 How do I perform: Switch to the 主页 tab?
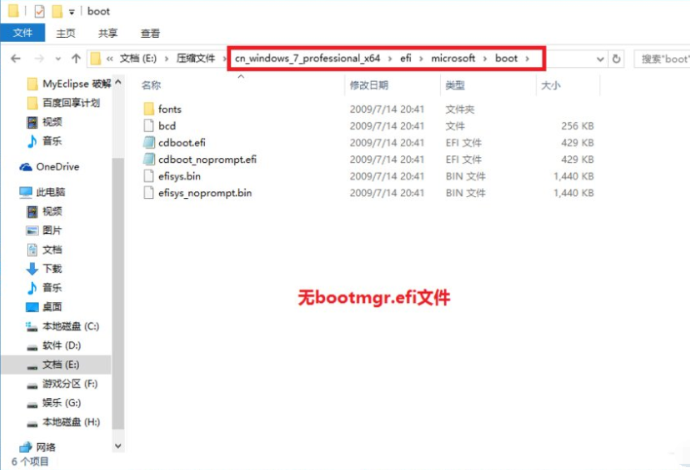pos(66,33)
